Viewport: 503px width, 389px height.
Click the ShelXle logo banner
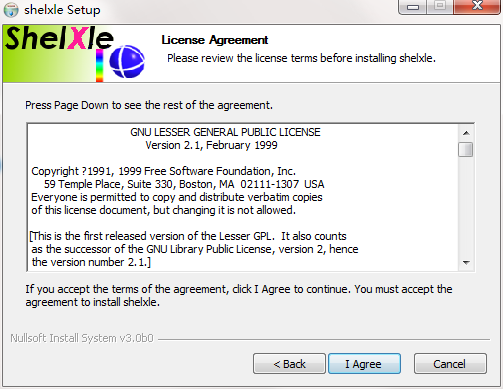75,54
